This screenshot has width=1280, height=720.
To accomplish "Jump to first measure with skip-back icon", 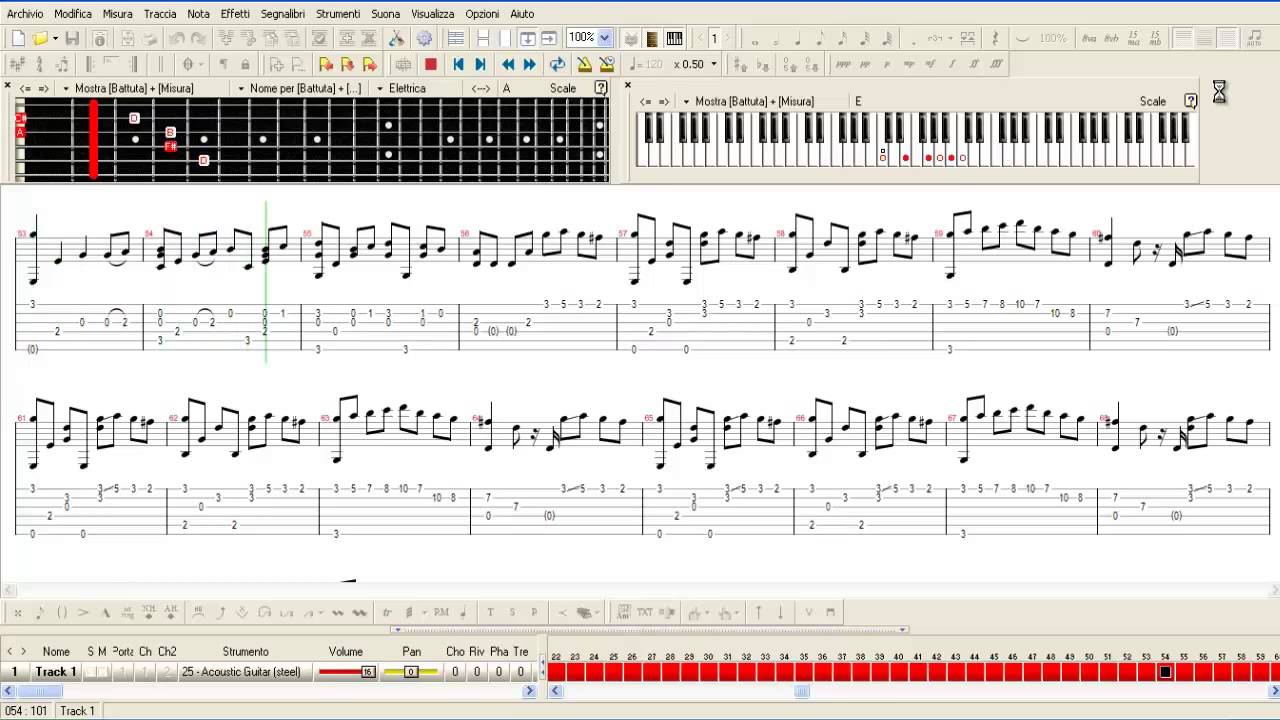I will click(458, 64).
